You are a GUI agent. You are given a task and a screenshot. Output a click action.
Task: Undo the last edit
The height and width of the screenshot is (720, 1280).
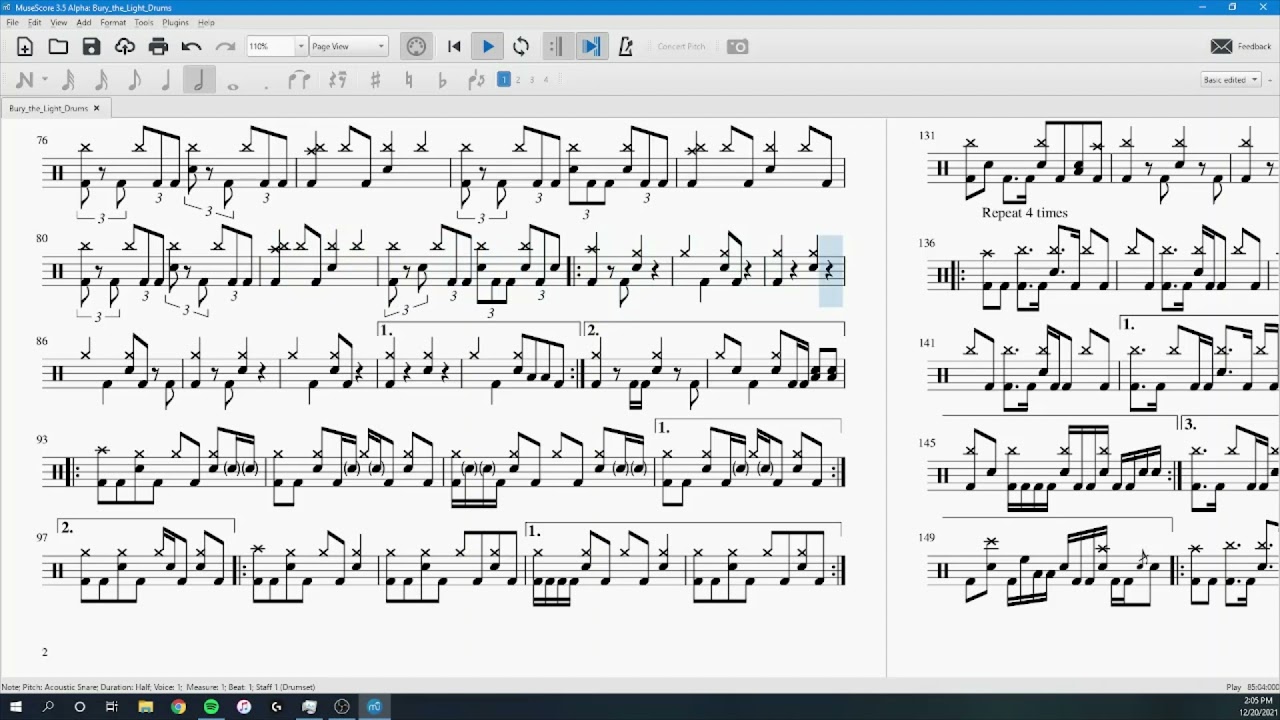tap(192, 46)
